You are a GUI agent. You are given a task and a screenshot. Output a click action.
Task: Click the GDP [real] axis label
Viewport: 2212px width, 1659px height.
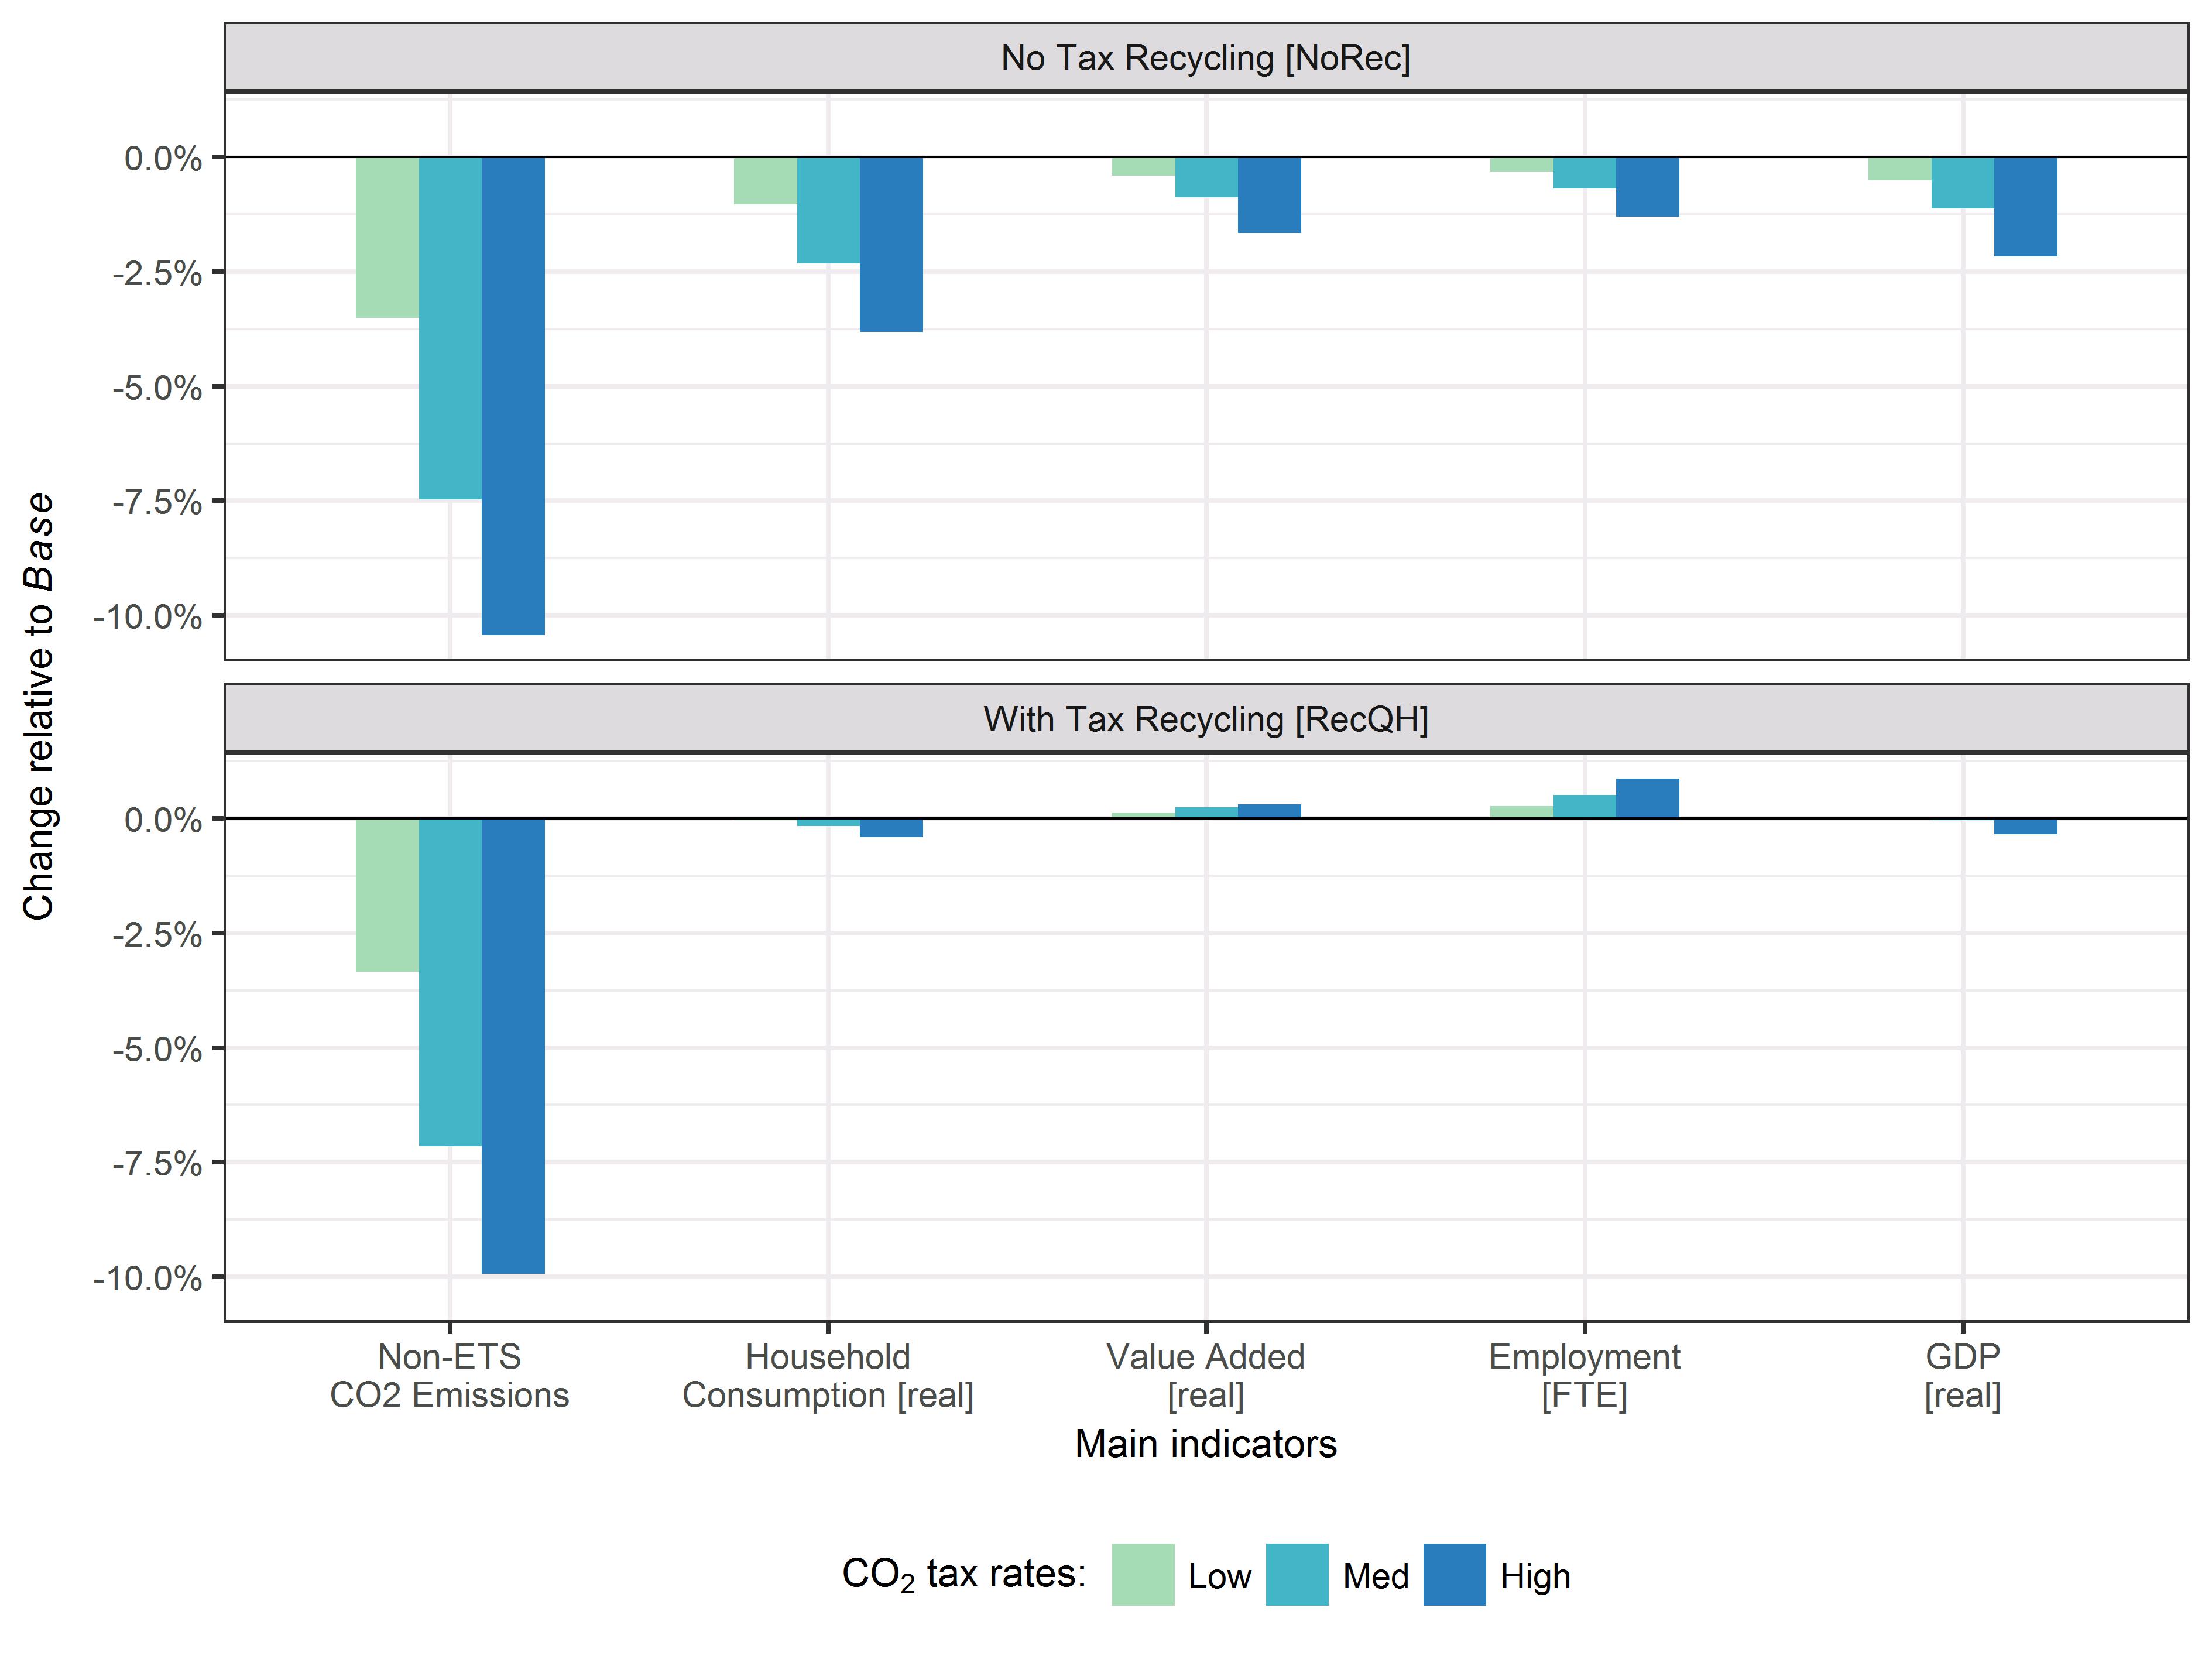(x=1962, y=1375)
